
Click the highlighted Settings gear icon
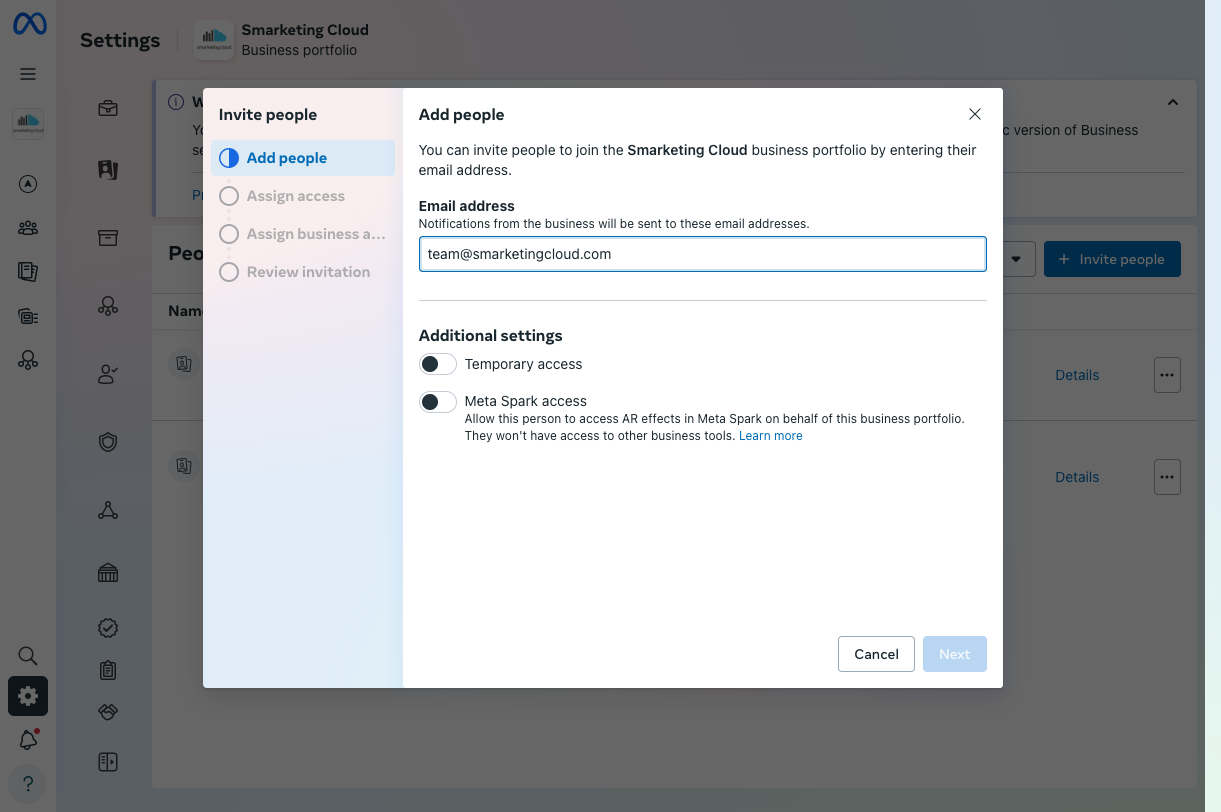[28, 696]
